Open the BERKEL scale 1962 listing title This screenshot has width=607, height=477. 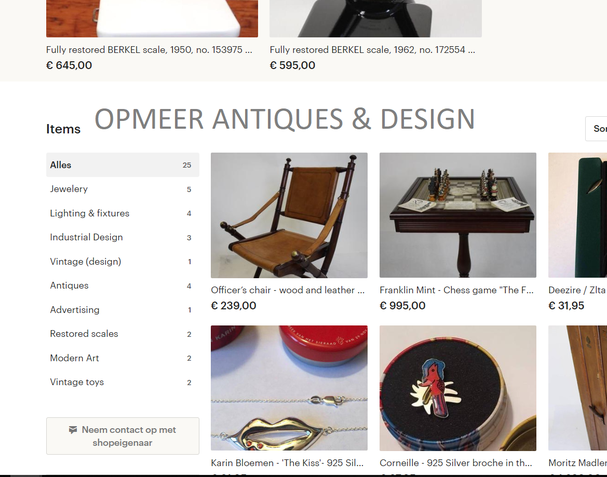pyautogui.click(x=372, y=50)
